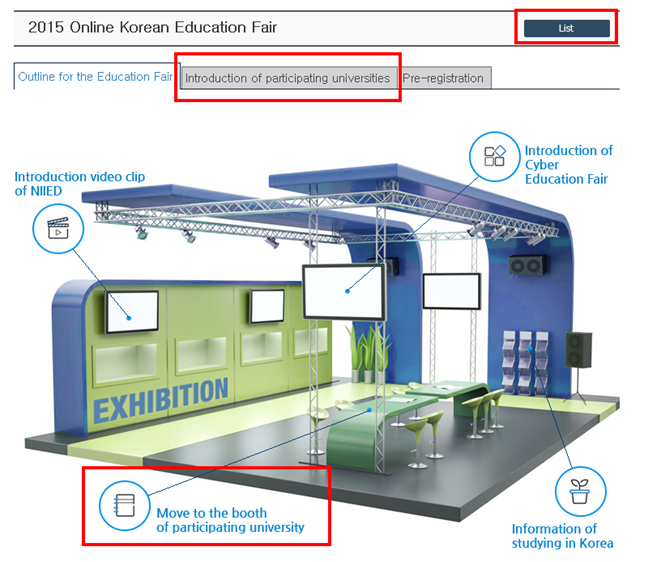Open Introduction of Cyber Education Fair link

(568, 165)
